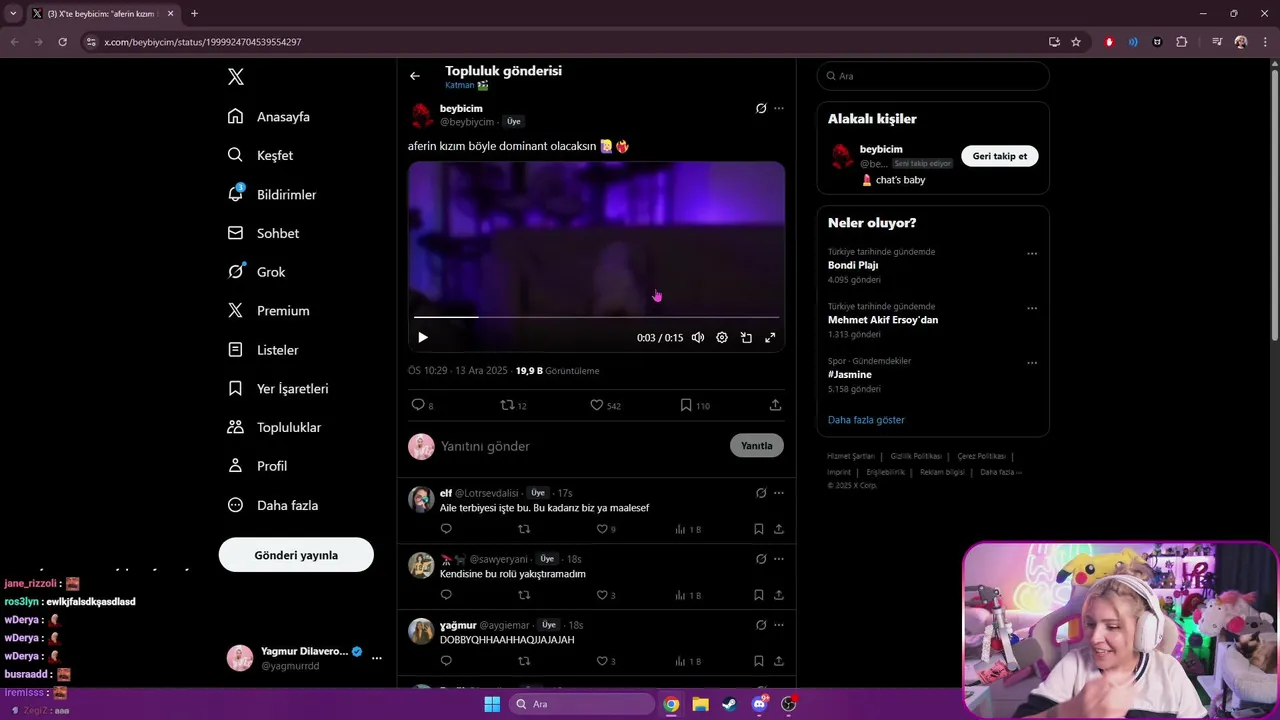Like the post with 542 likes
The width and height of the screenshot is (1280, 720).
point(605,405)
